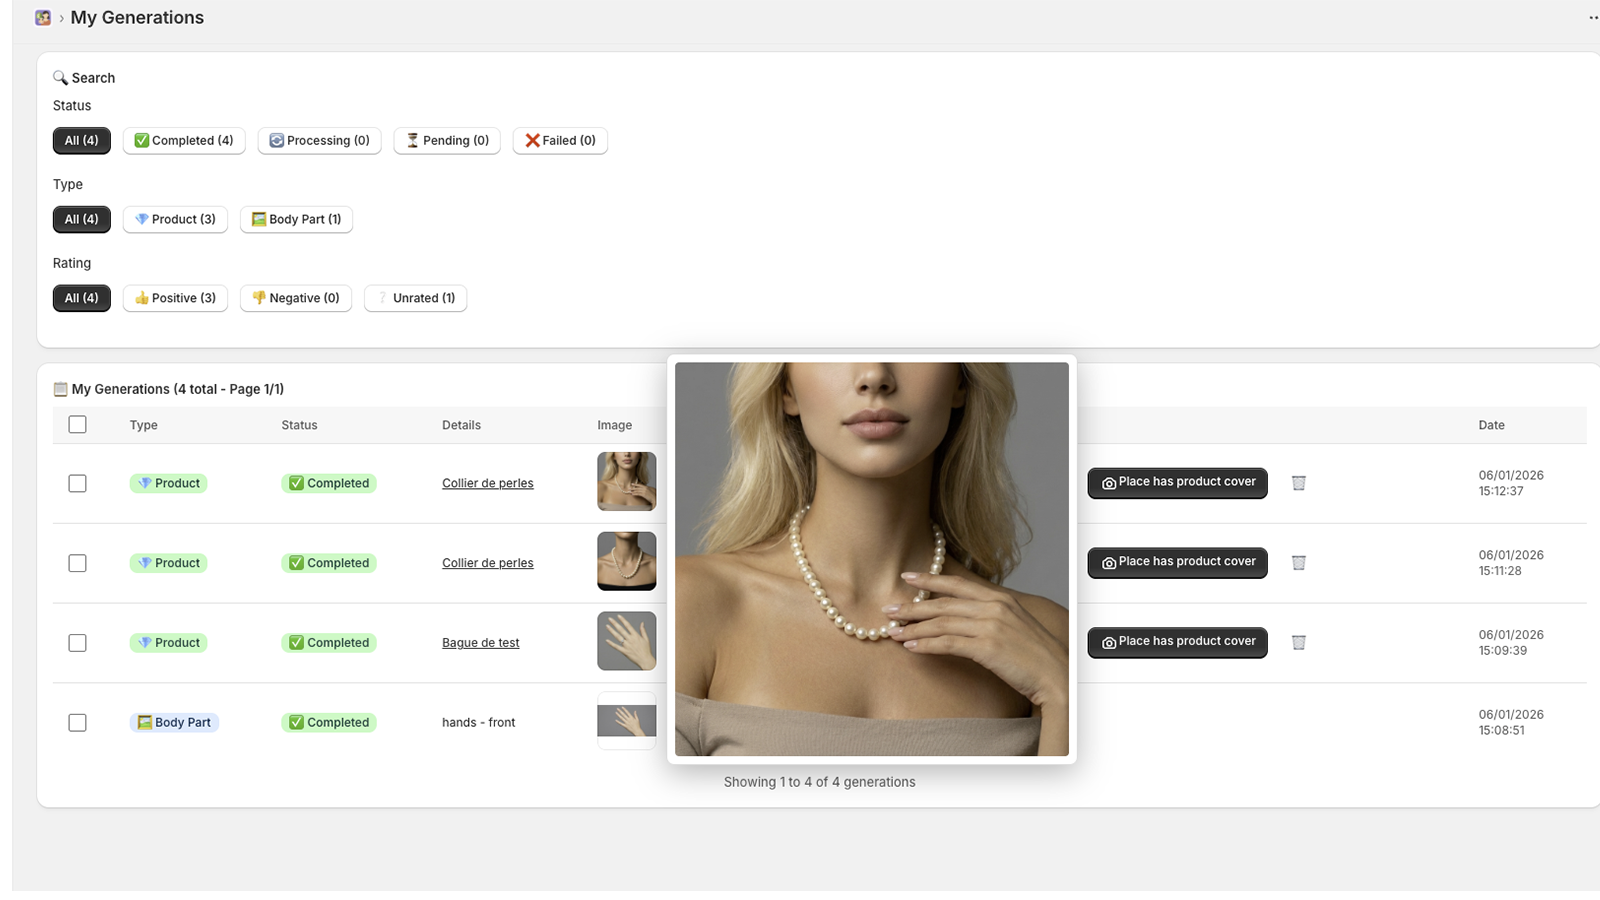Filter by Unrated (1) rating

tap(415, 298)
